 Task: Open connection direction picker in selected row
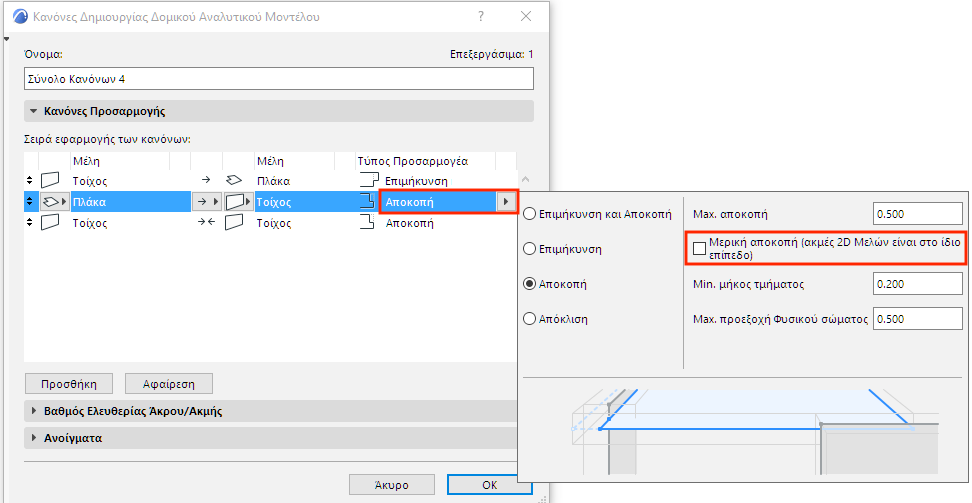pos(207,202)
